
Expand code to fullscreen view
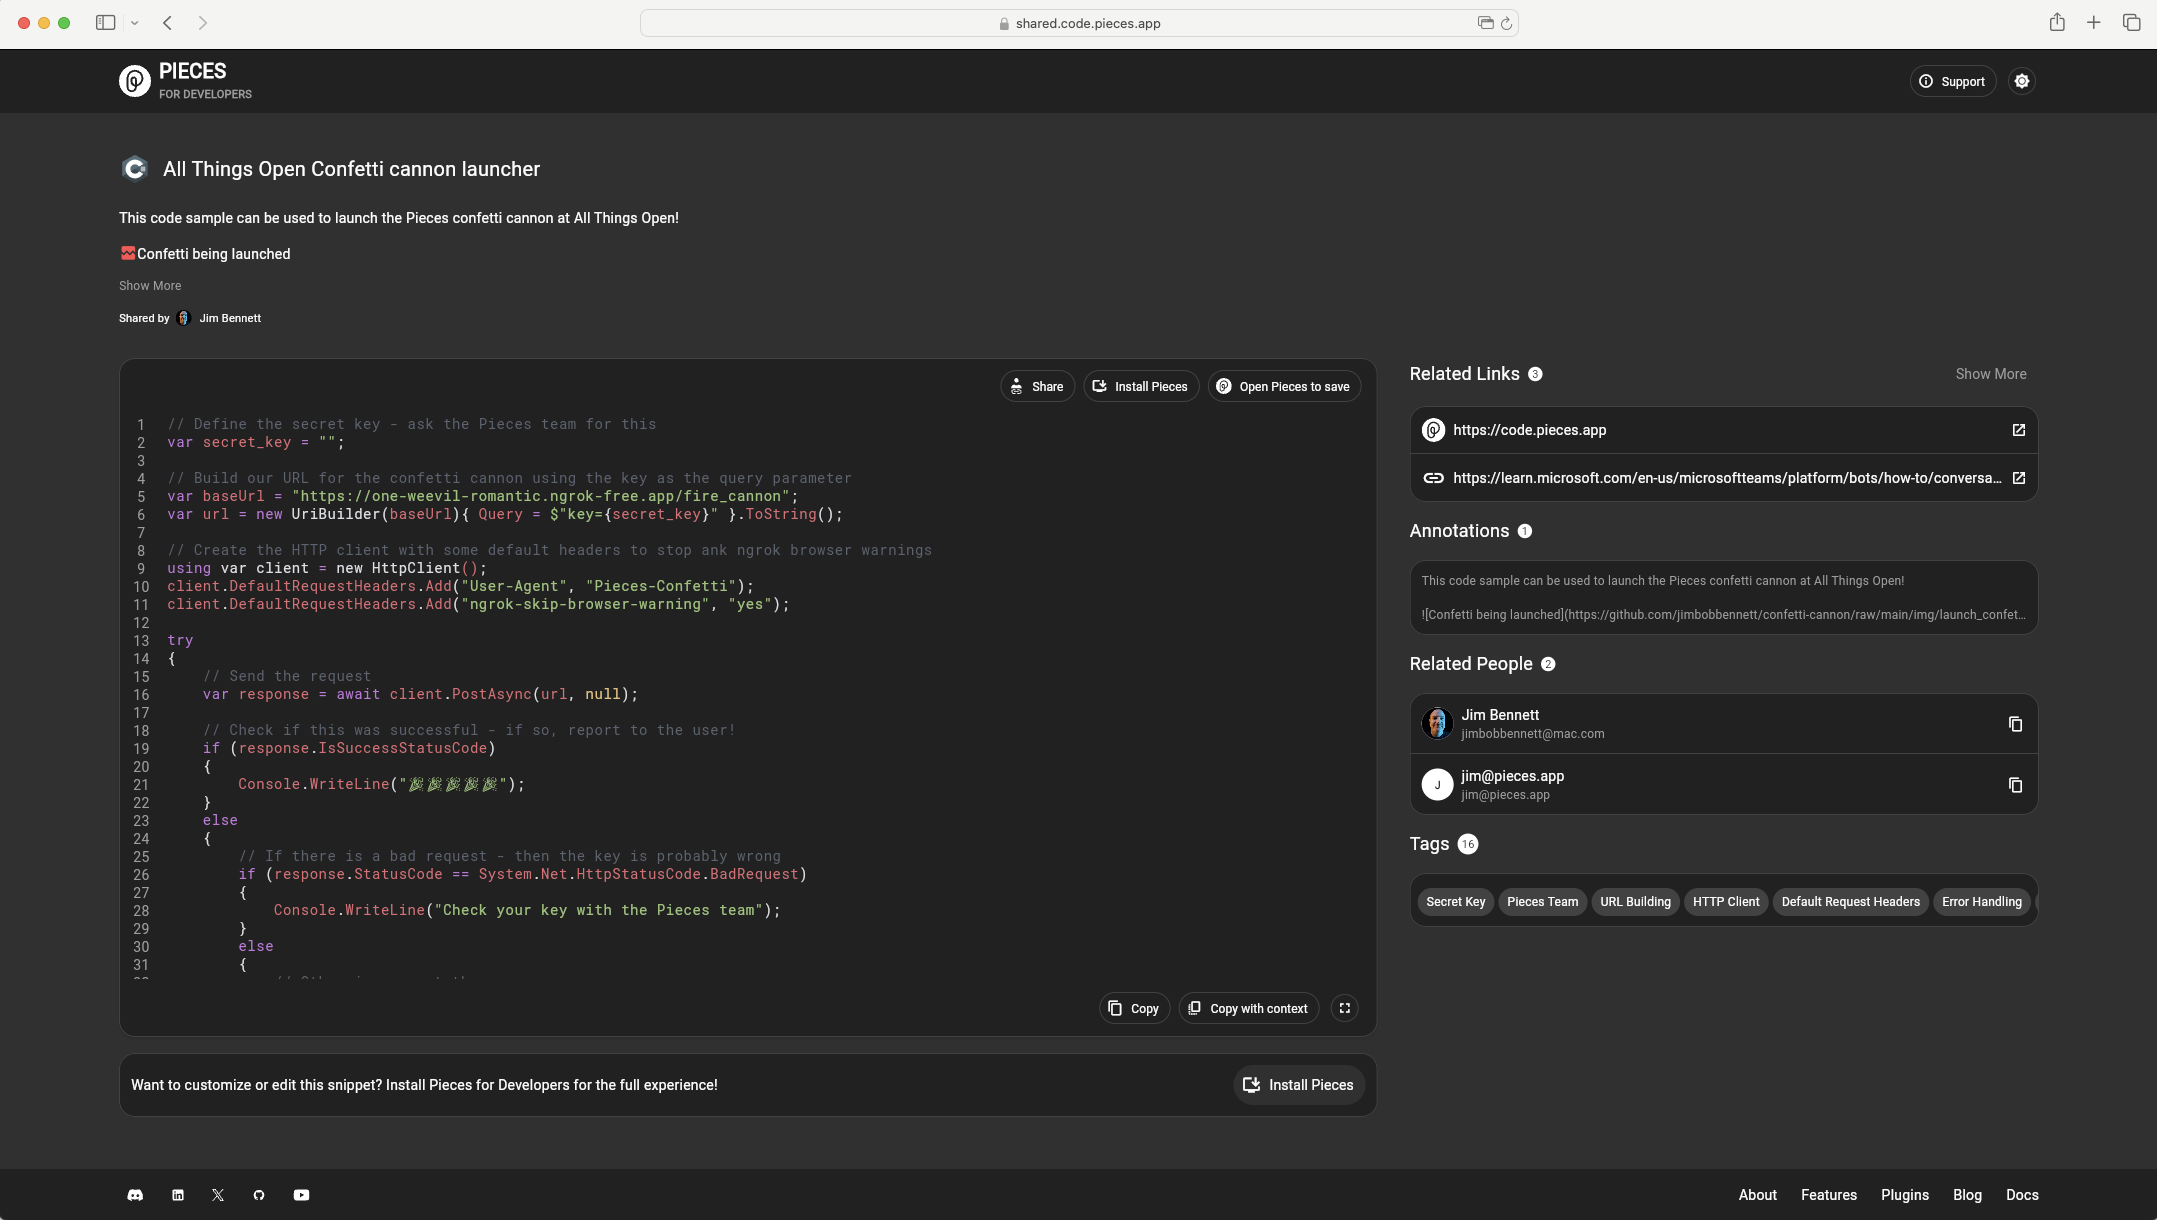1345,1008
